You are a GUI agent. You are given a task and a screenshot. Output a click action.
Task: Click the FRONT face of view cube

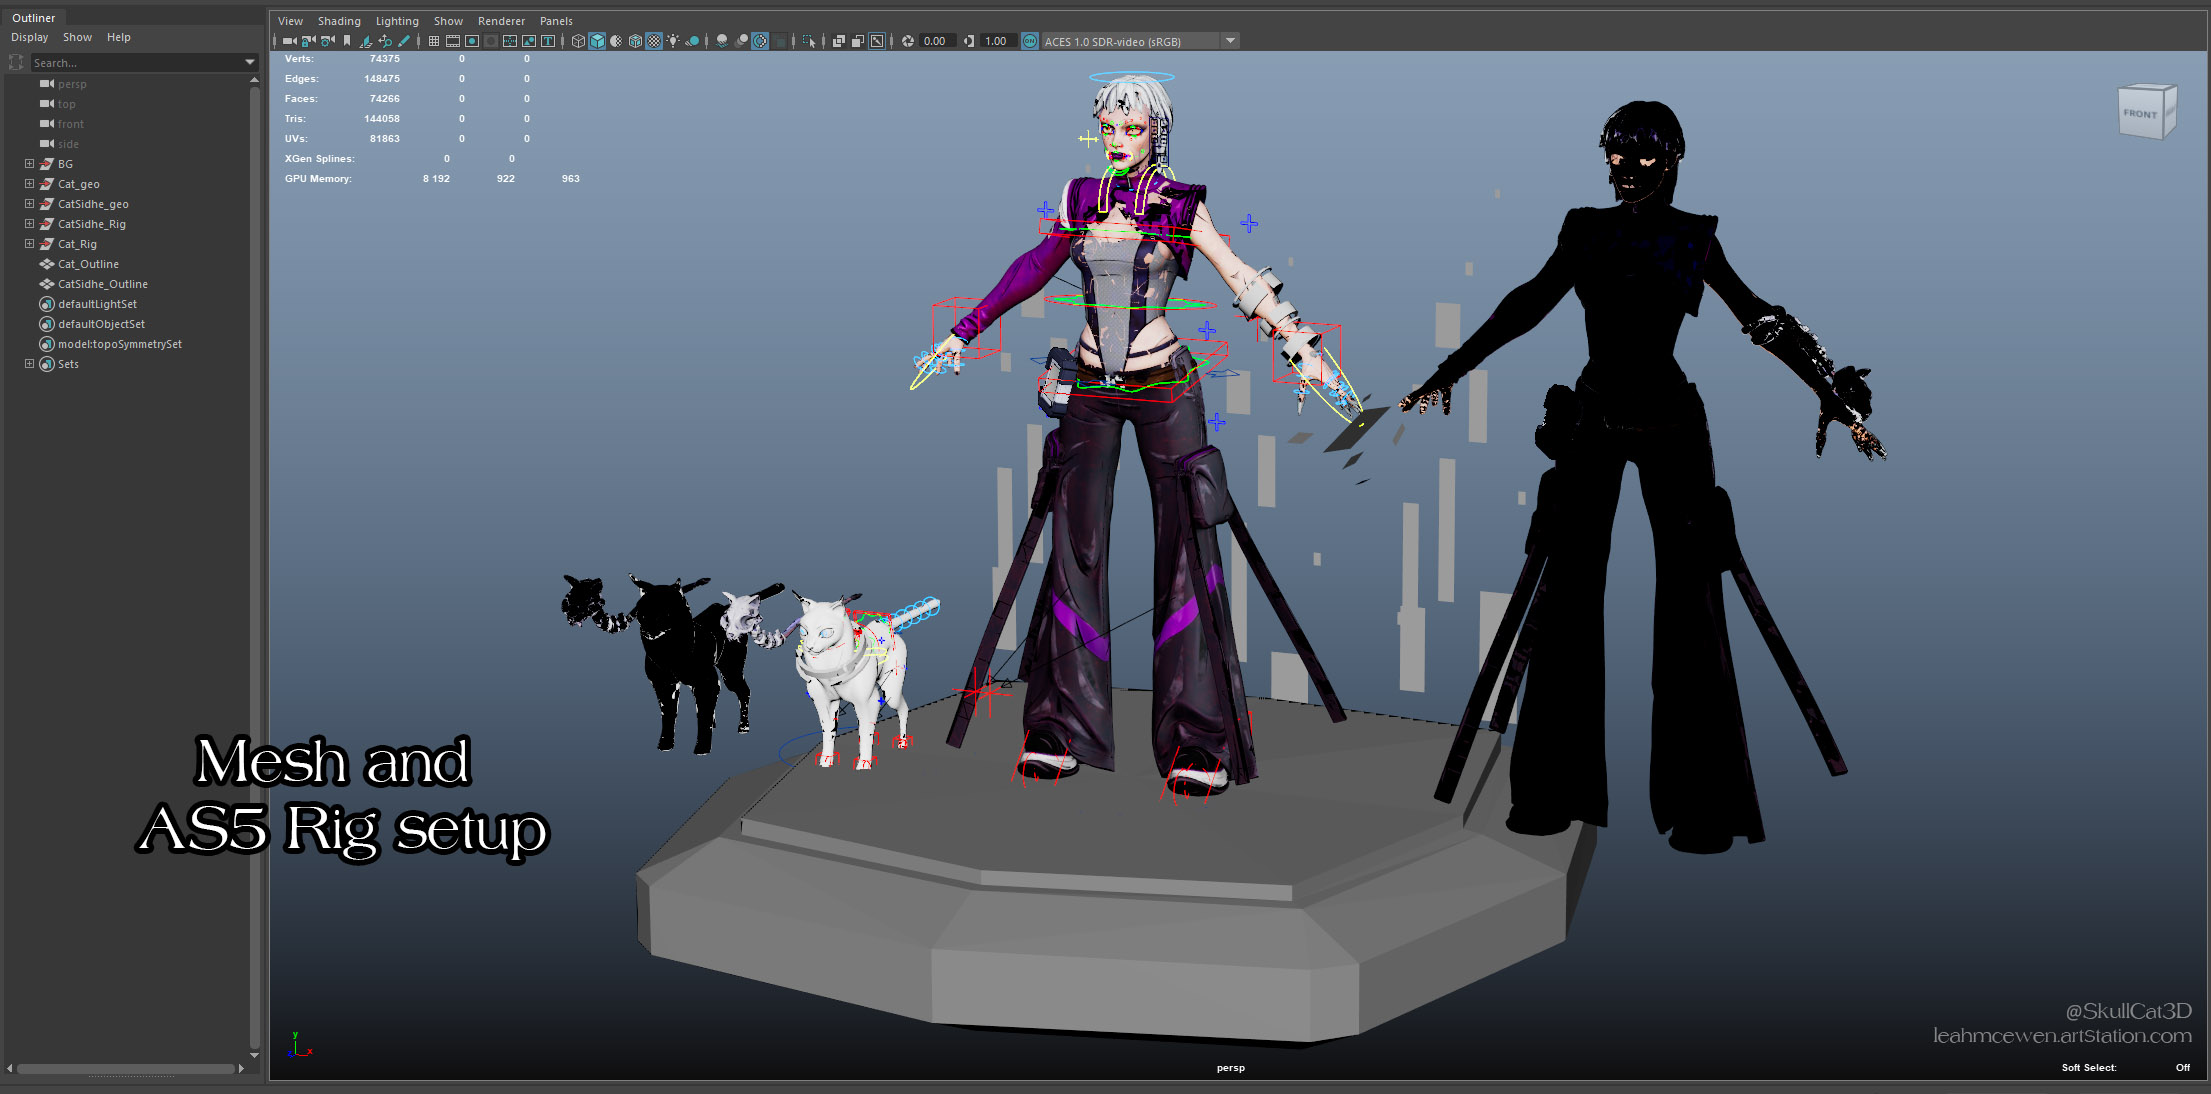tap(2140, 114)
